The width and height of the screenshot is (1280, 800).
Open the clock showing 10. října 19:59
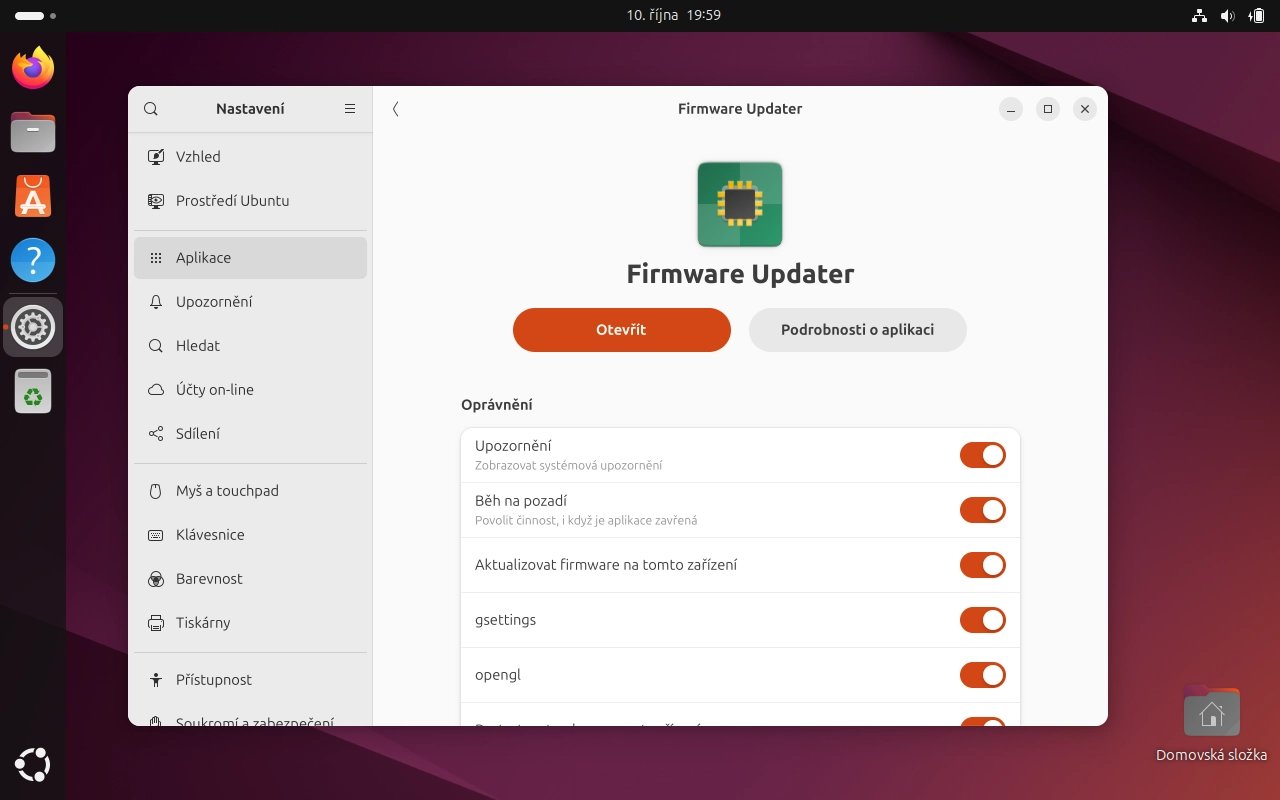tap(674, 15)
